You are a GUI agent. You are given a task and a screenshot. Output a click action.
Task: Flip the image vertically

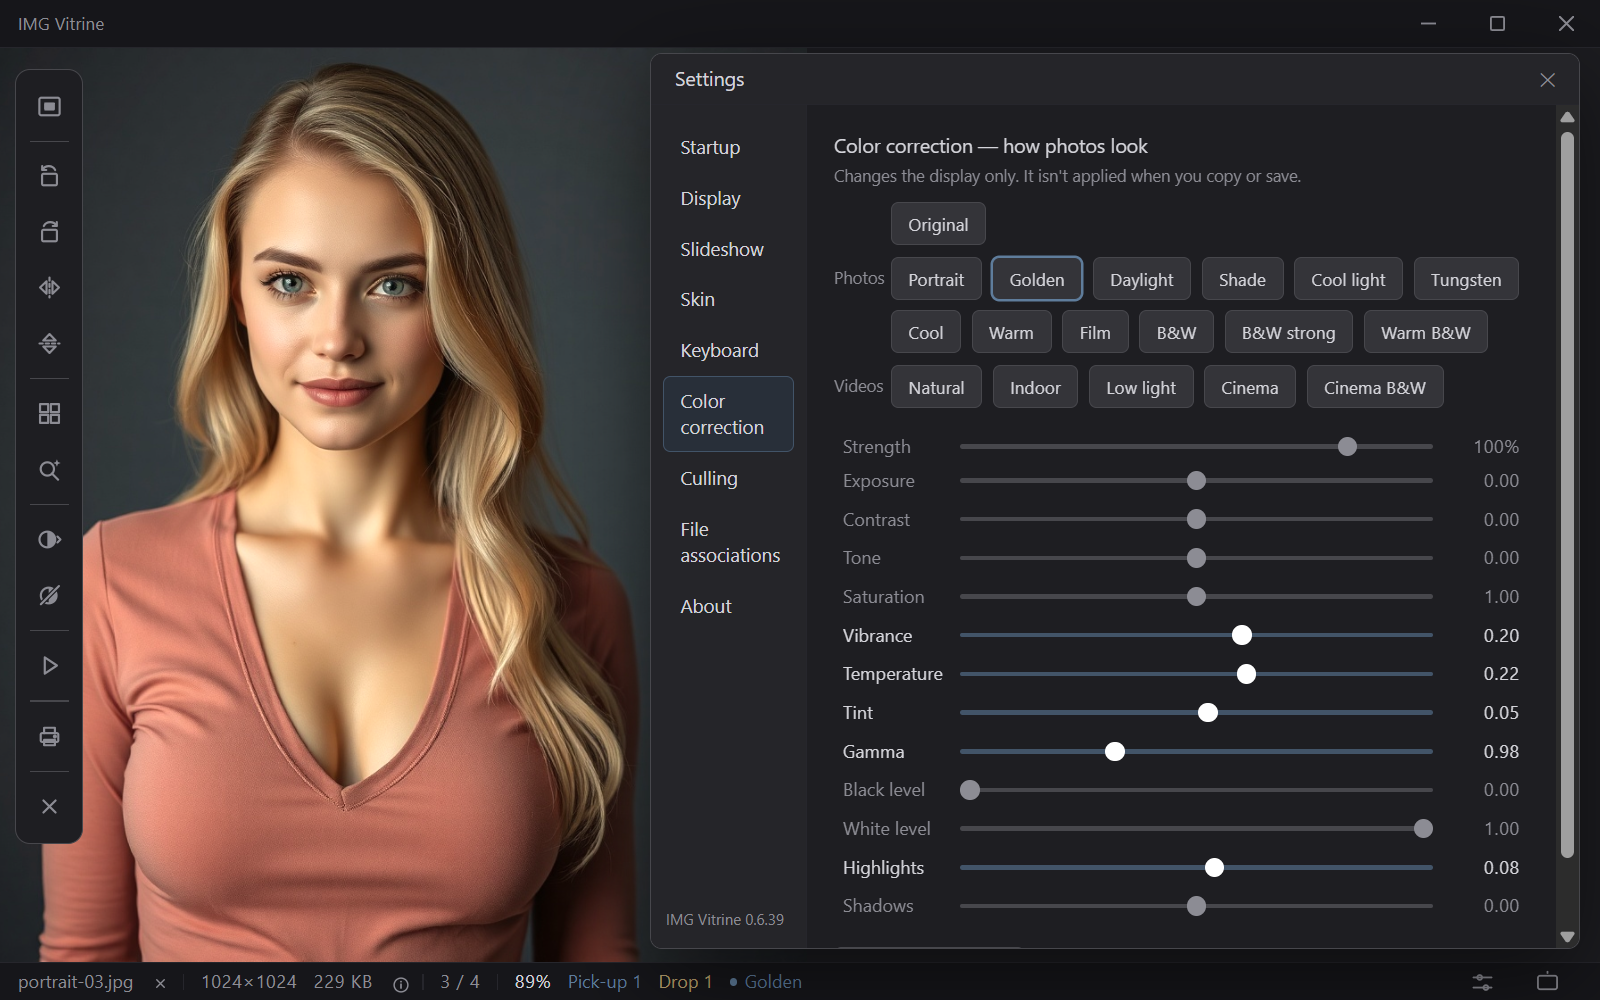pyautogui.click(x=49, y=343)
